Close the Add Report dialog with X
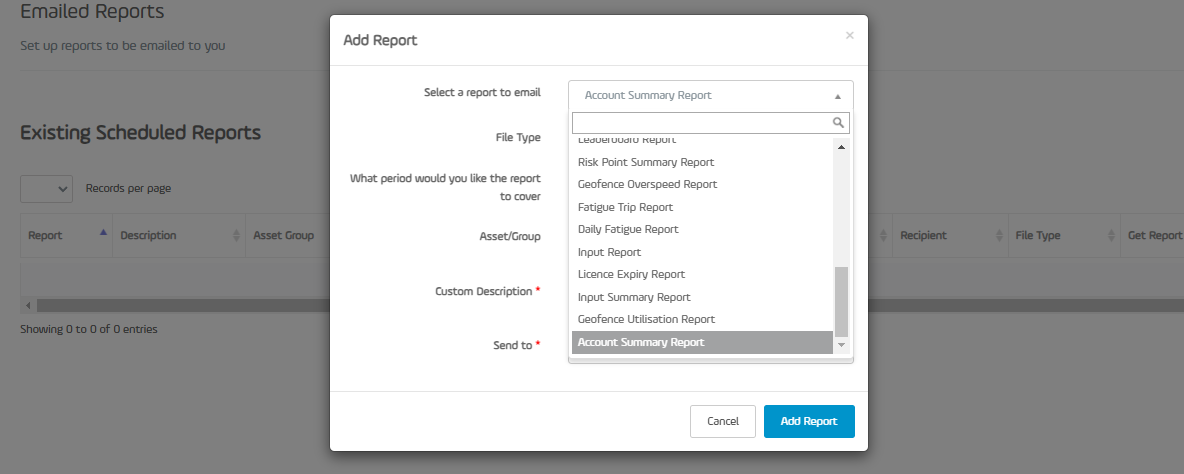 point(849,35)
